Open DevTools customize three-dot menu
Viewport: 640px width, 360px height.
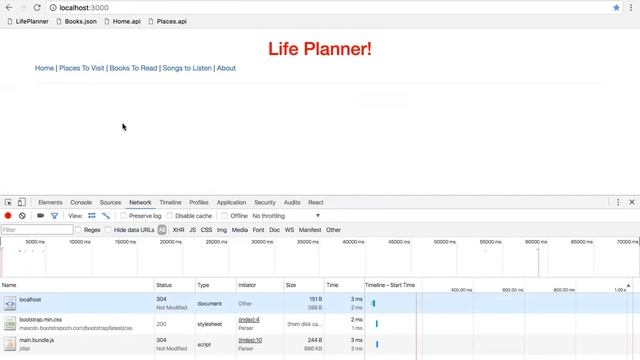(618, 202)
